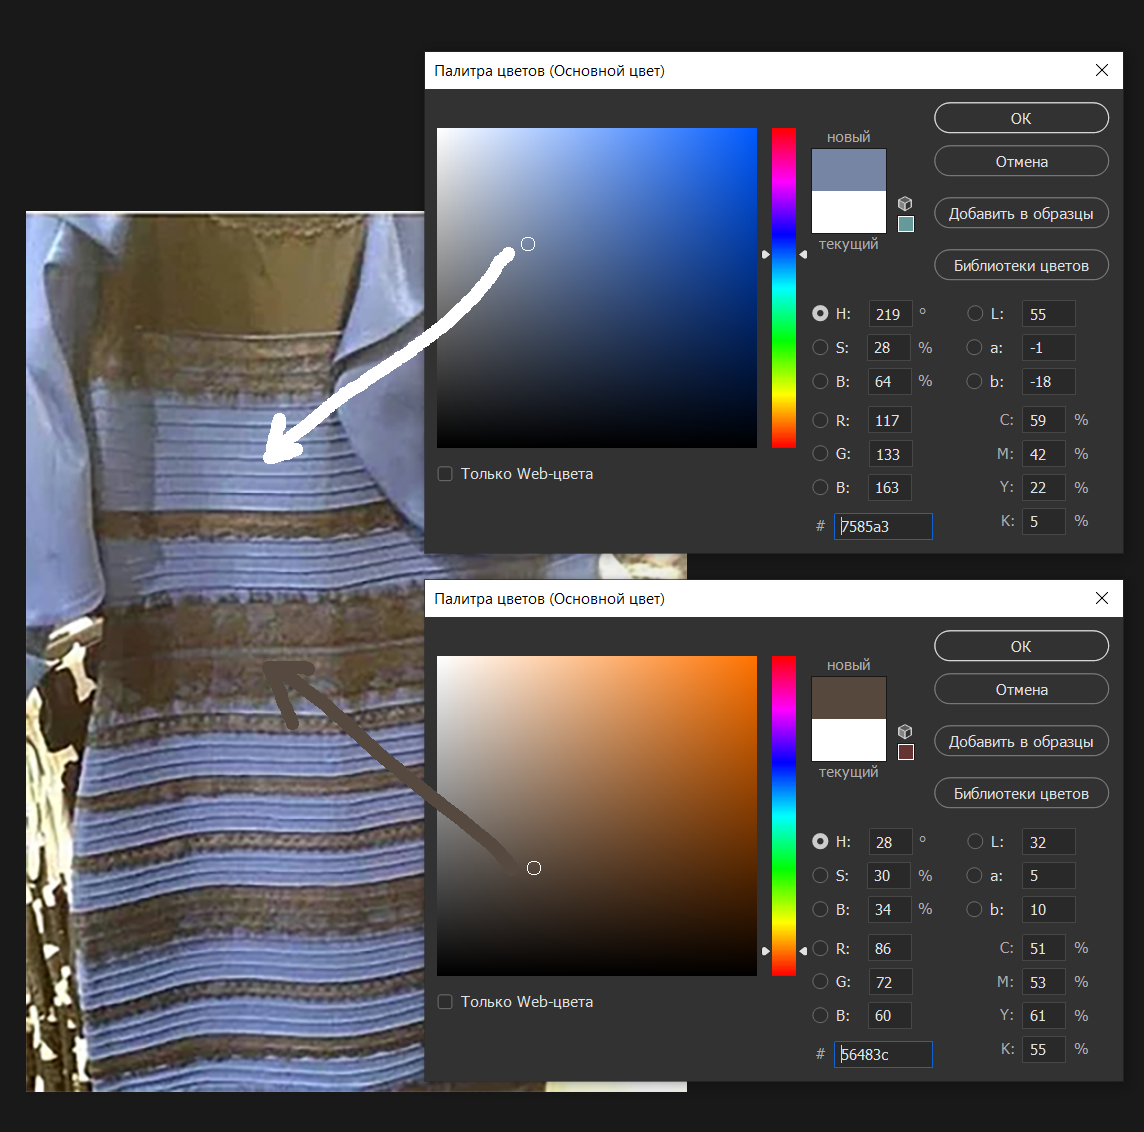1144x1132 pixels.
Task: Click 'Отмена' in the bottom color picker
Action: [x=1021, y=690]
